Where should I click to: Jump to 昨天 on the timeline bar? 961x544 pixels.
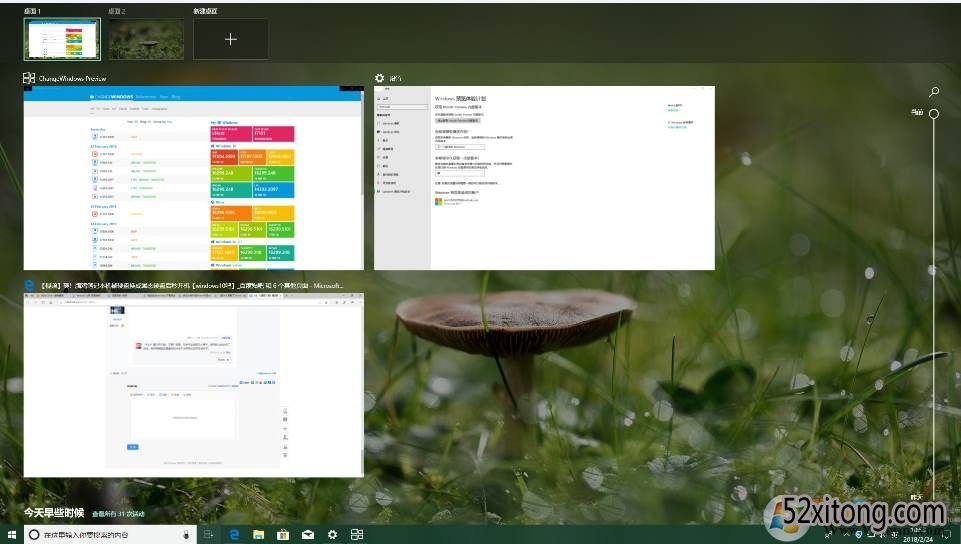point(916,497)
